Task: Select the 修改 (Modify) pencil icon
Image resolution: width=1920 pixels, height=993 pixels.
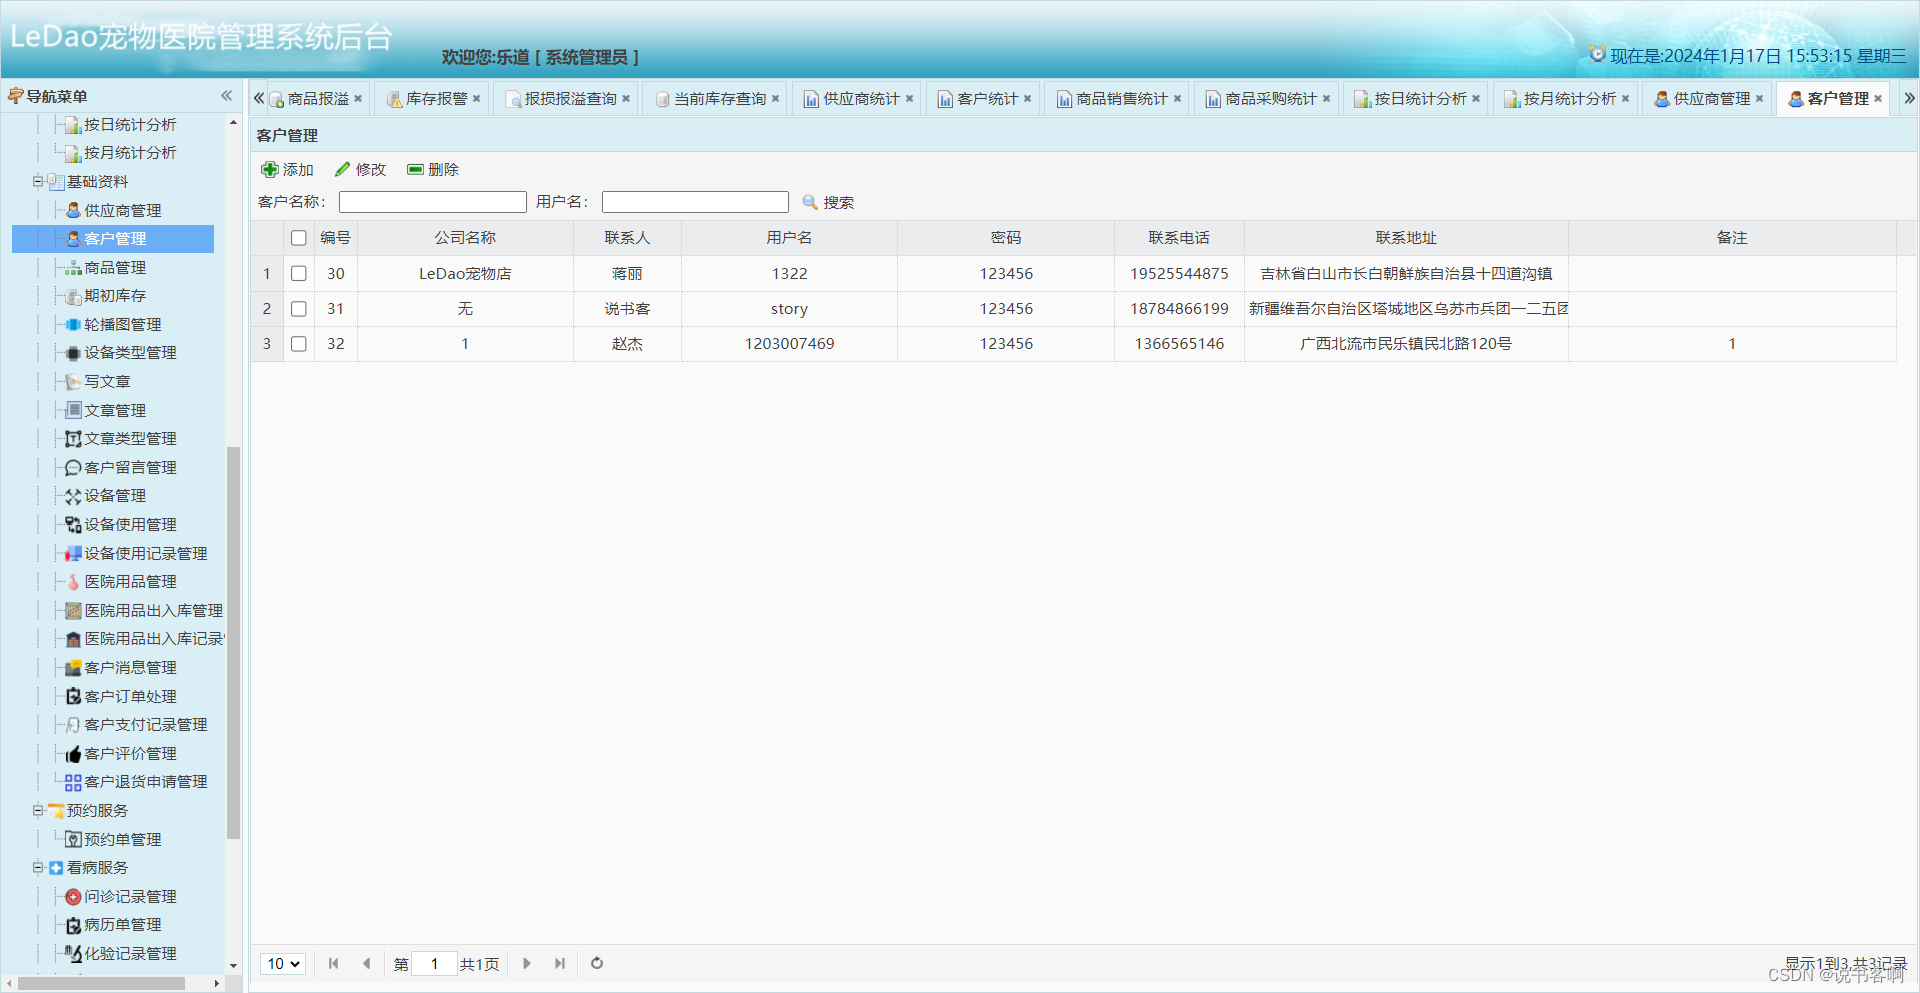Action: 344,169
